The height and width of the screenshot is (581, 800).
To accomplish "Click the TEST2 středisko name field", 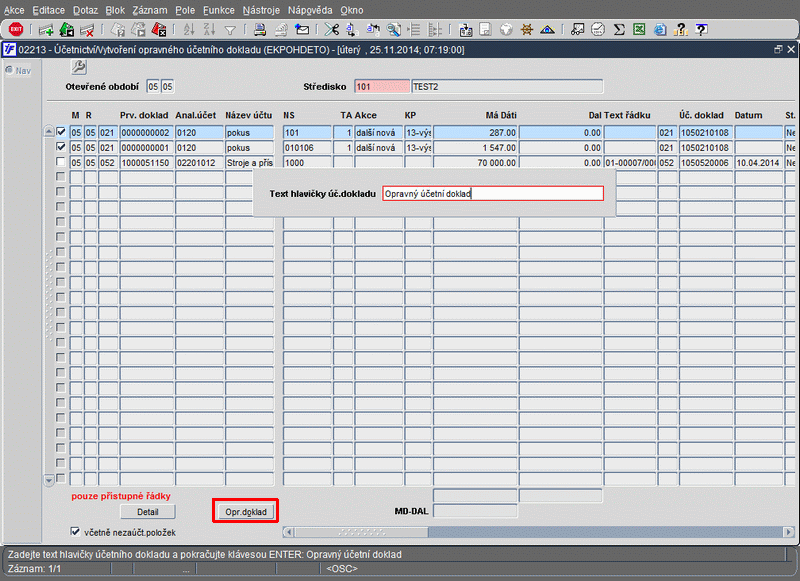I will pyautogui.click(x=507, y=87).
